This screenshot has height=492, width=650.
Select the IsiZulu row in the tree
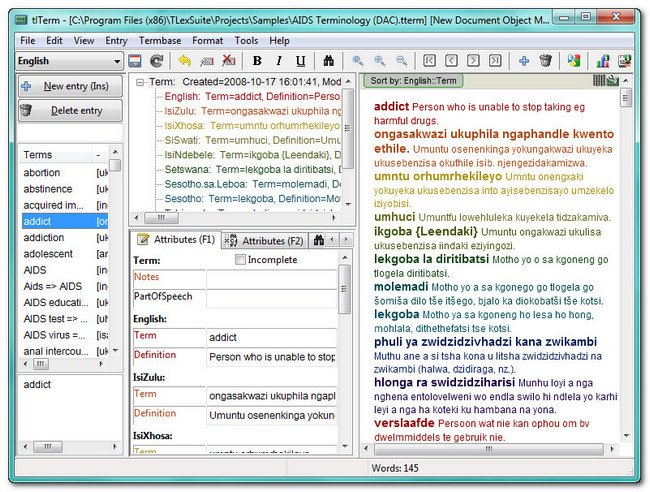click(252, 111)
